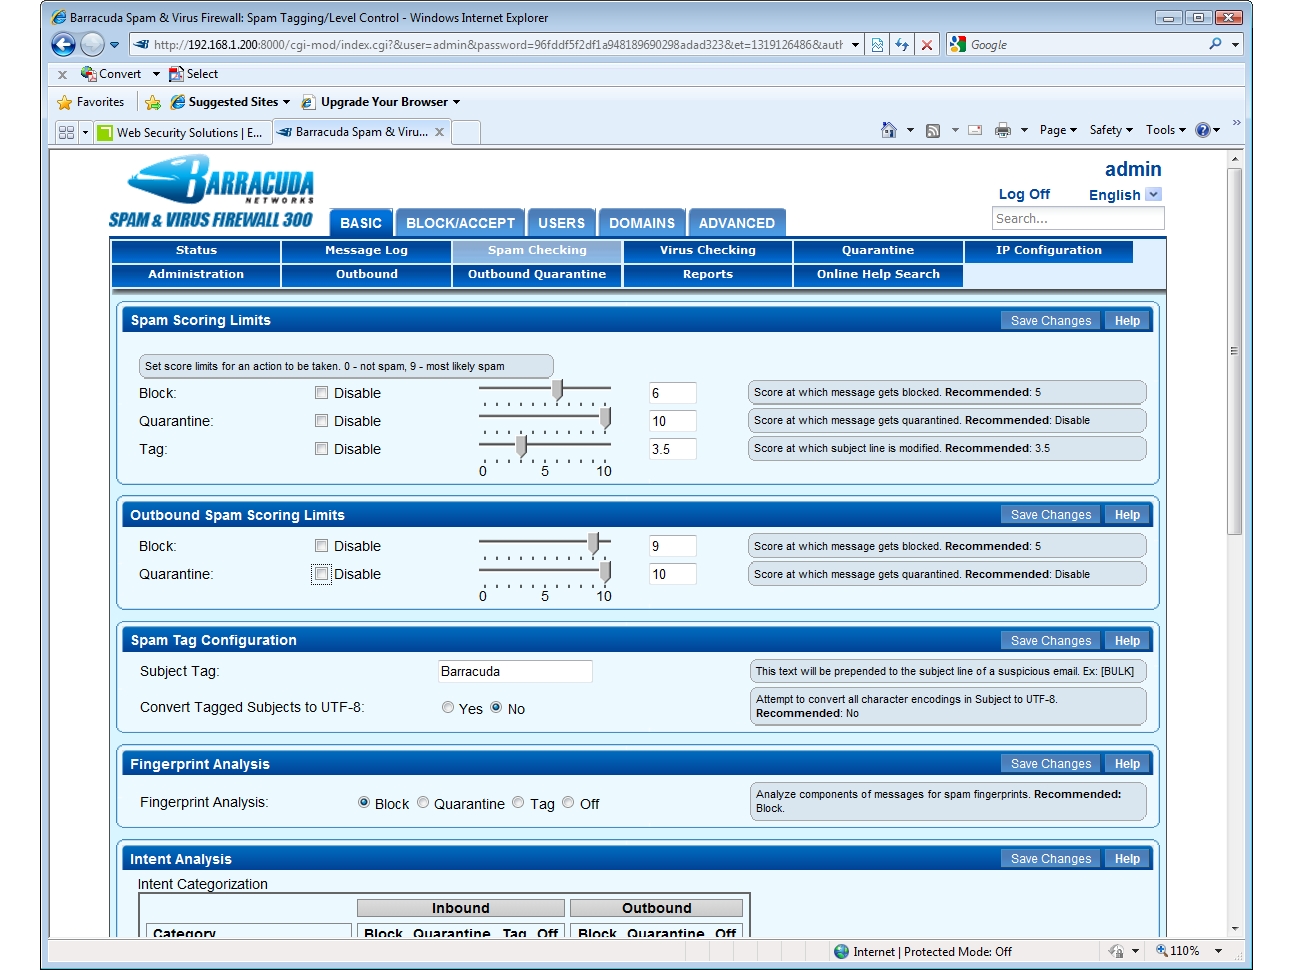Refresh the page with the Refresh icon
Screen dimensions: 1293x970
coord(902,45)
